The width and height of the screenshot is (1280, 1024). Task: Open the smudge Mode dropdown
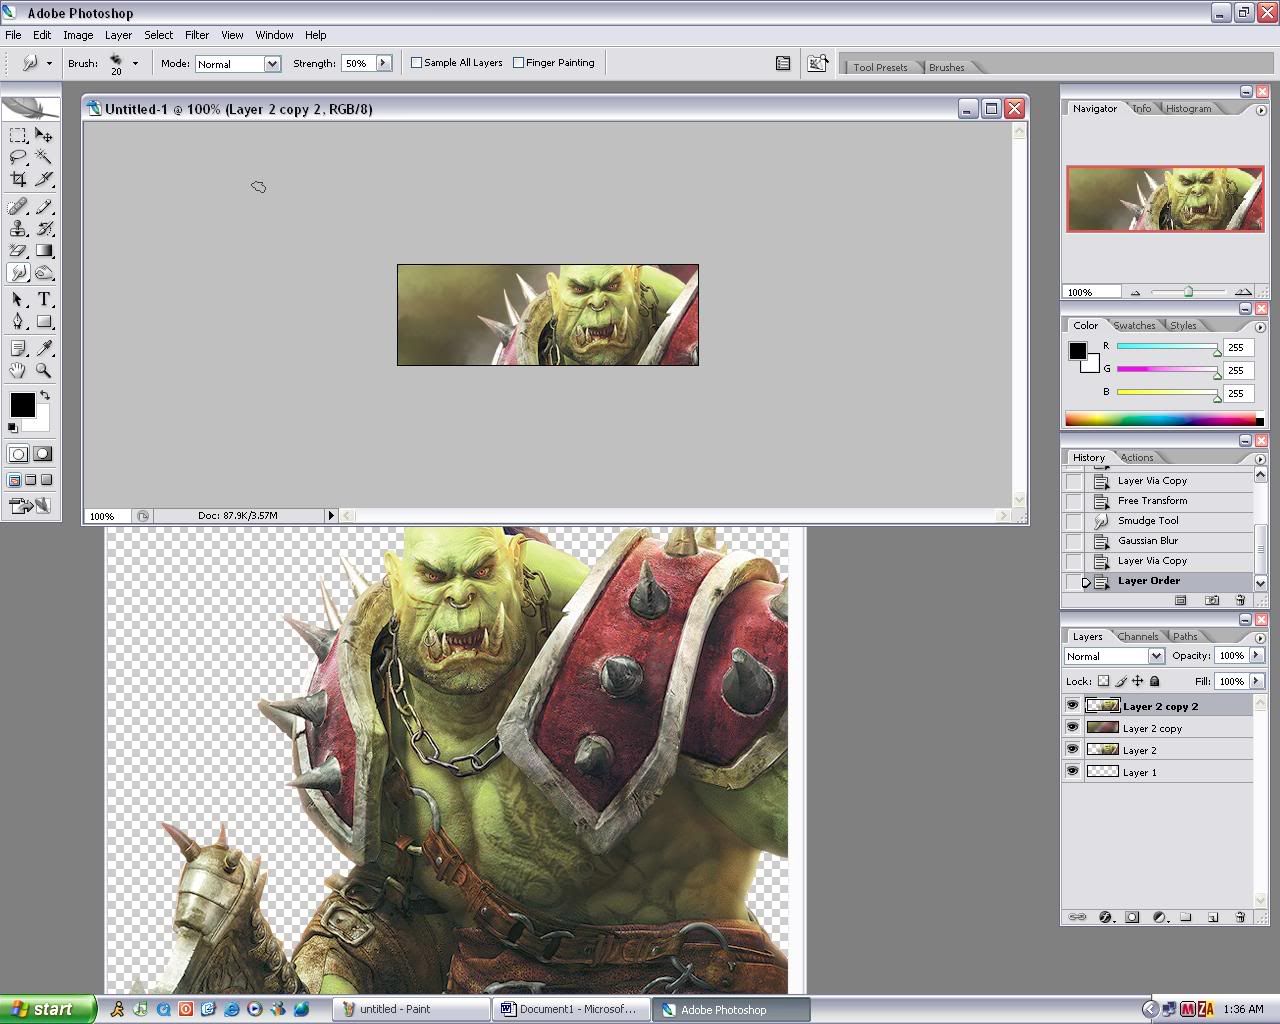[271, 64]
